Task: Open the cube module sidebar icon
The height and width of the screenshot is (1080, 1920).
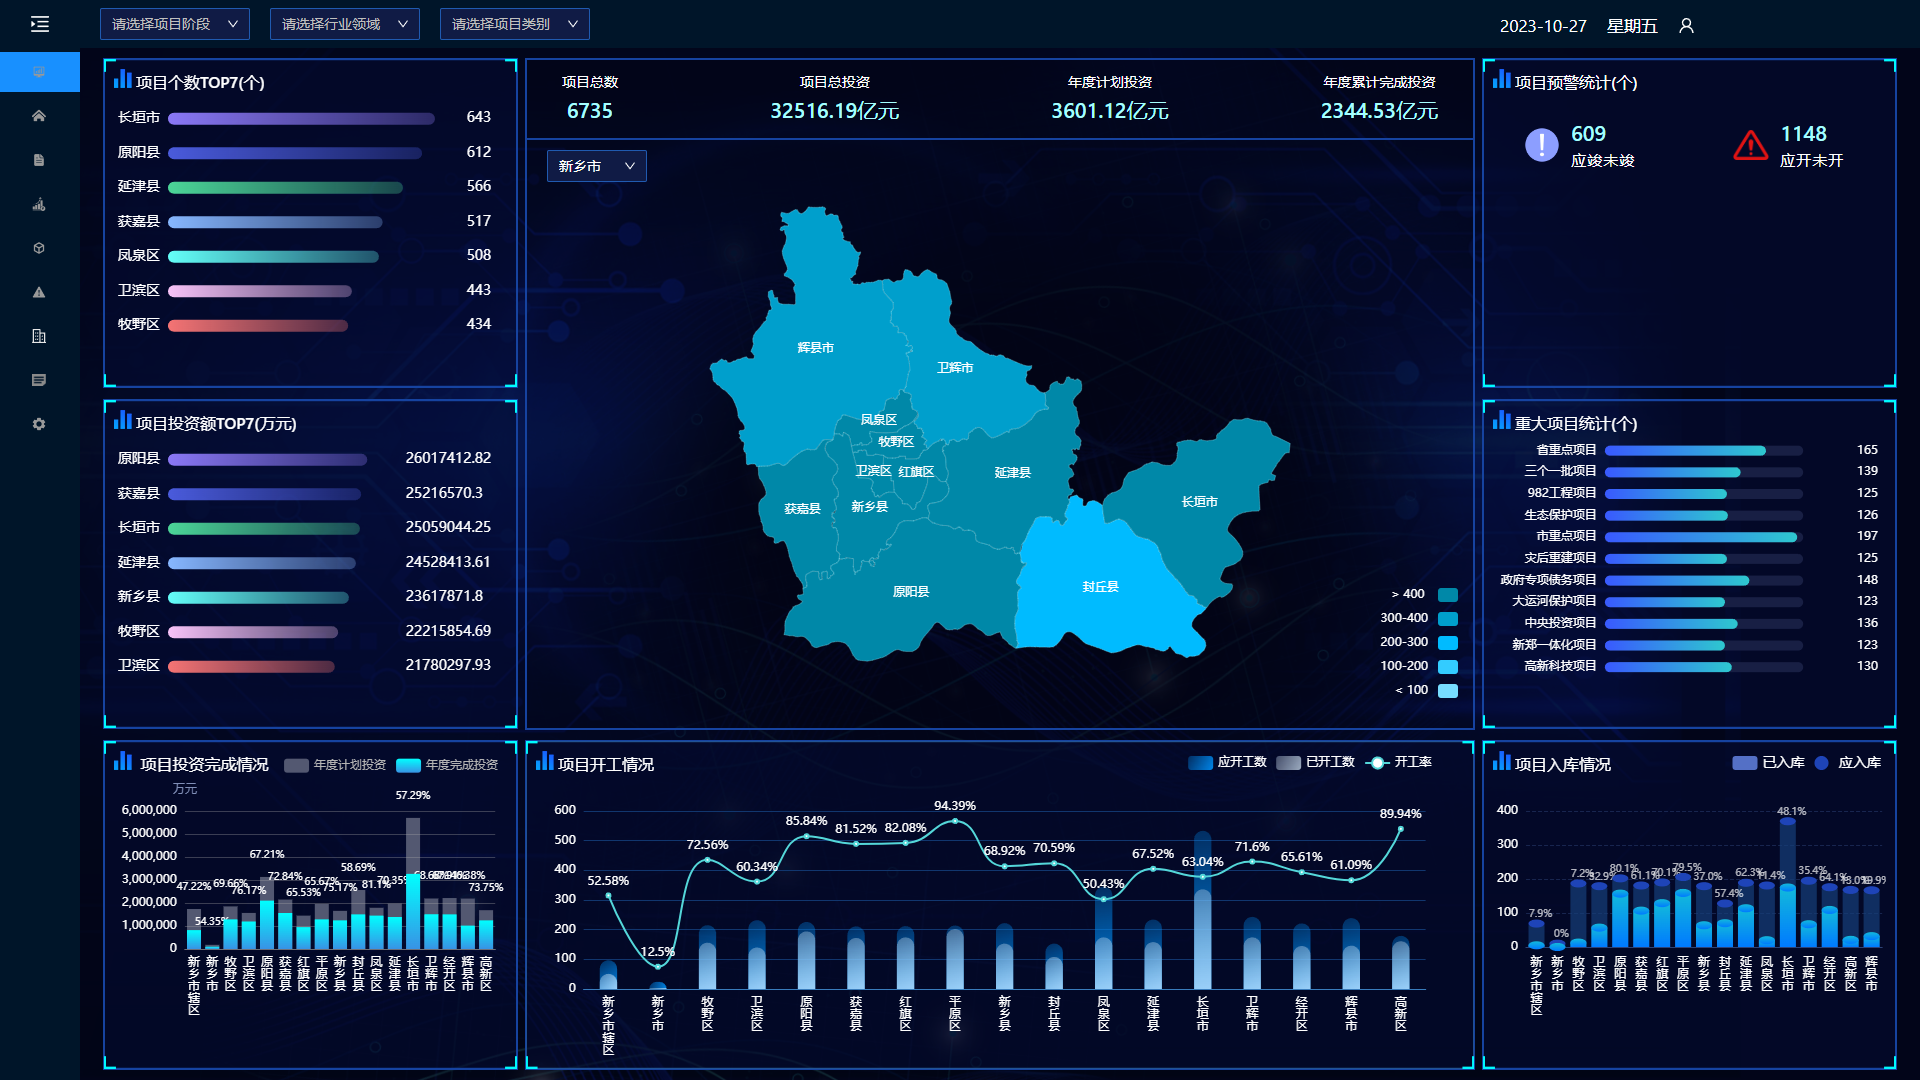Action: [x=39, y=248]
